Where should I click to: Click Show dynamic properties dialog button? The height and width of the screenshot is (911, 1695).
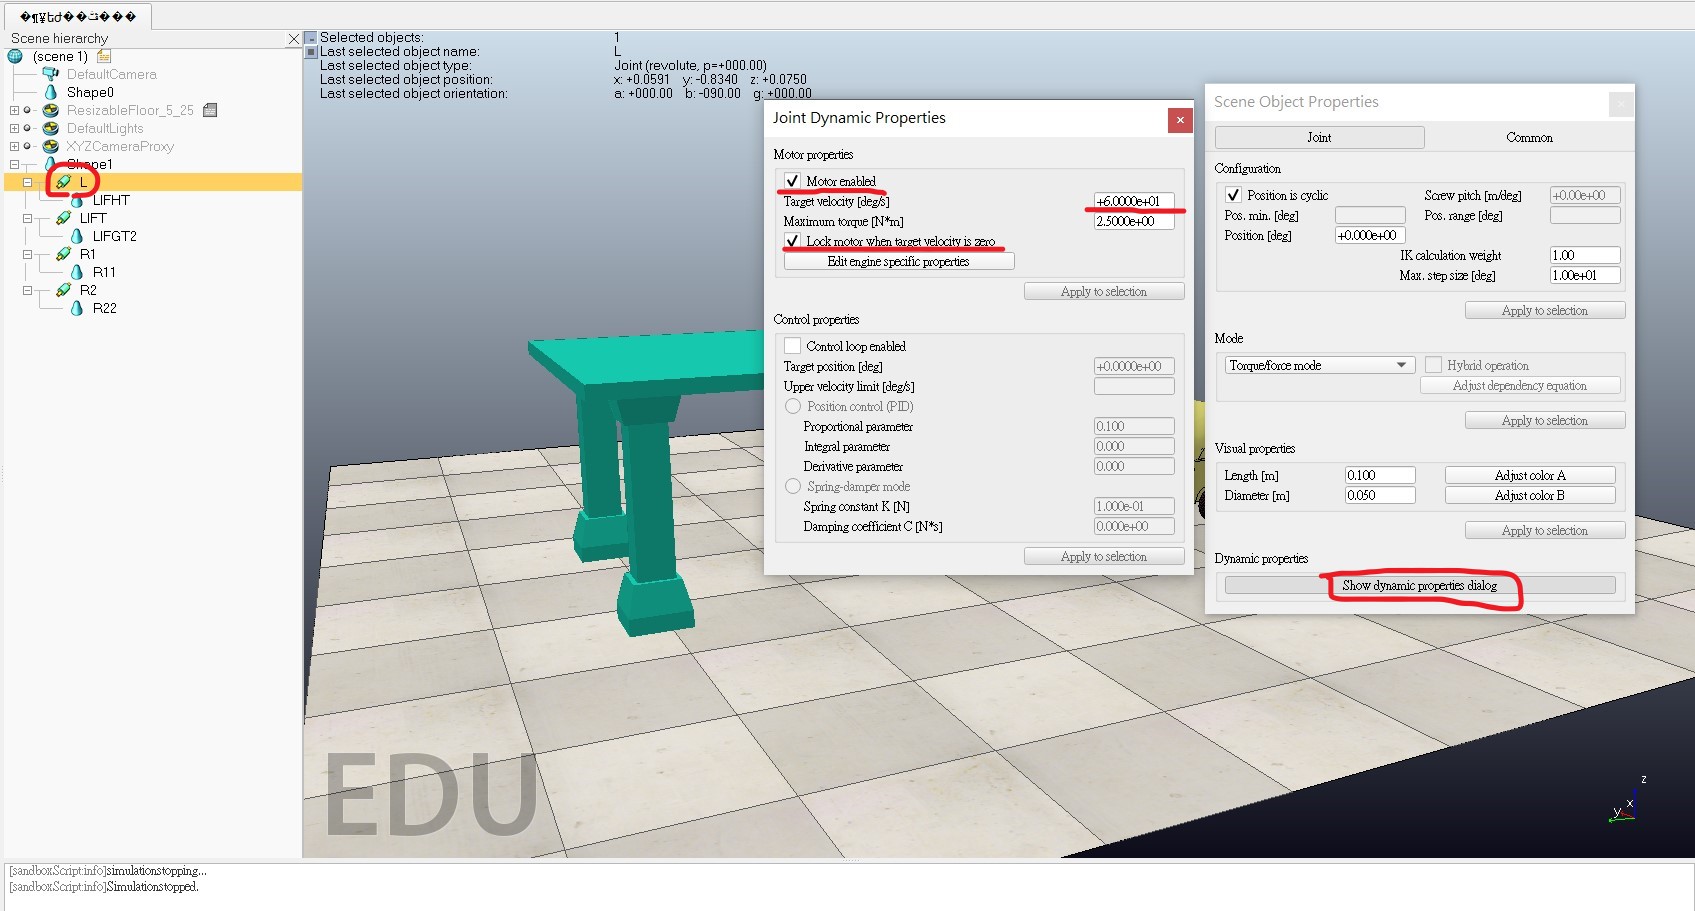(x=1420, y=585)
